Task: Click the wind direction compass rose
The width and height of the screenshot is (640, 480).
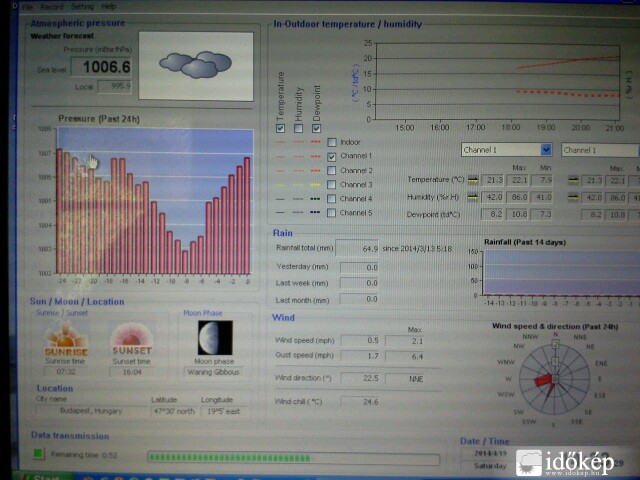Action: (x=545, y=379)
